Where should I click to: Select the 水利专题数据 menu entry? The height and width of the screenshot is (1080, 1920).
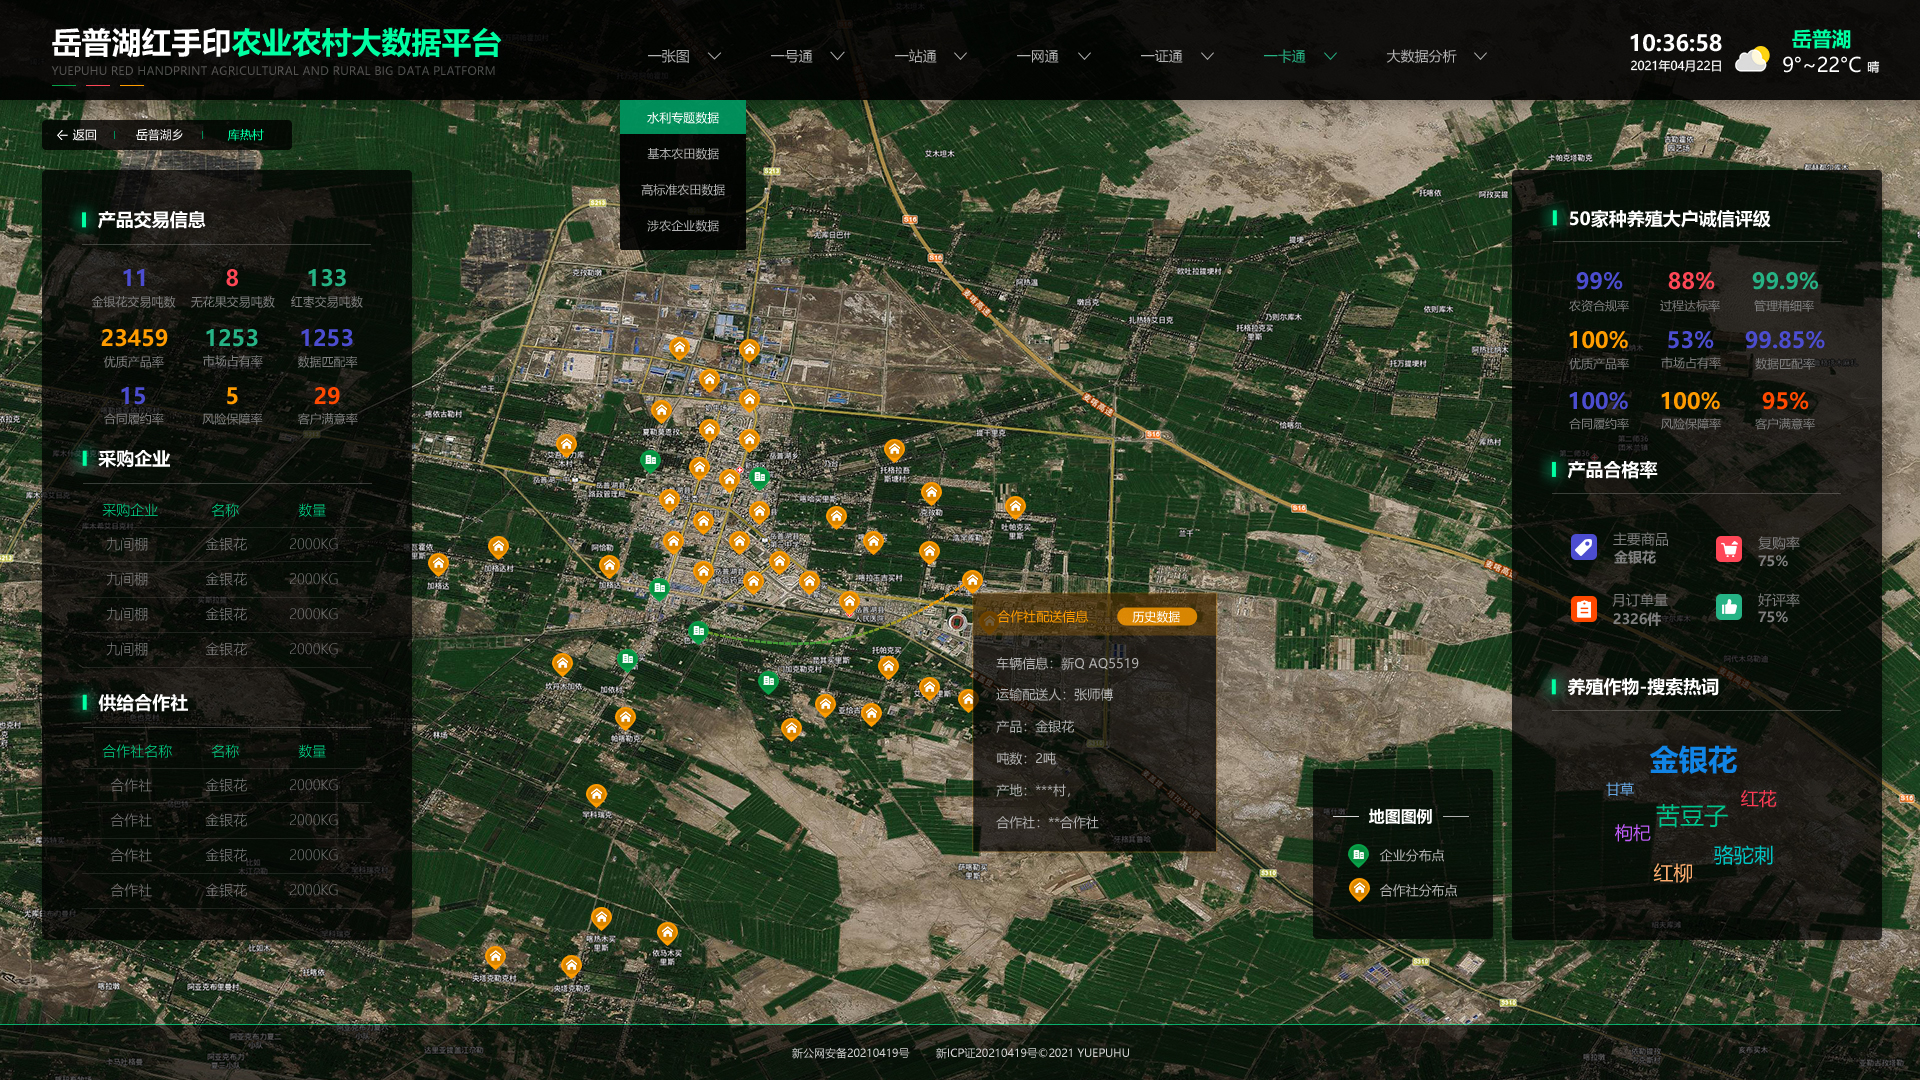[x=683, y=118]
